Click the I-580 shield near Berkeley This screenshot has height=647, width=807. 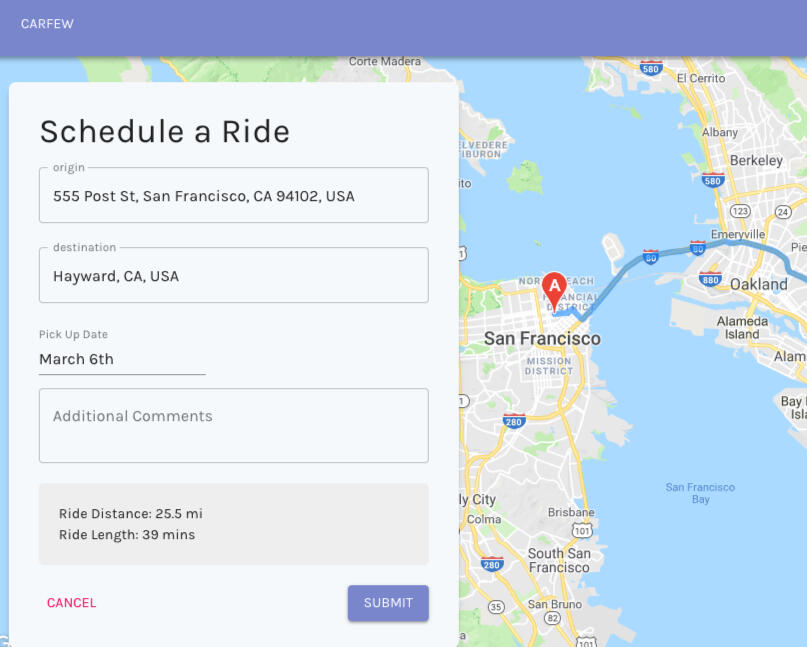click(712, 181)
